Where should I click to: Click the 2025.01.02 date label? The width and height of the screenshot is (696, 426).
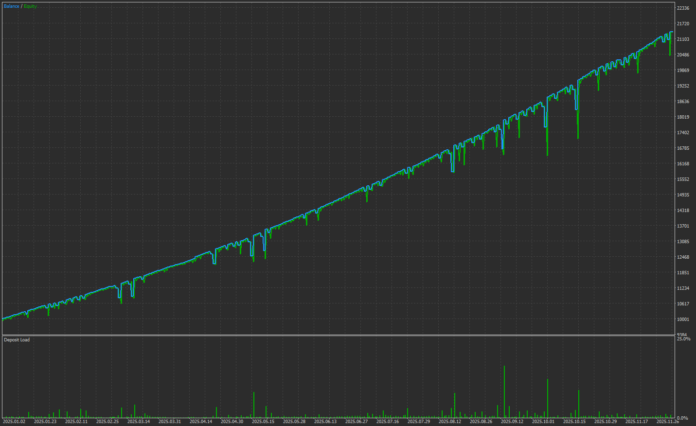pos(15,422)
